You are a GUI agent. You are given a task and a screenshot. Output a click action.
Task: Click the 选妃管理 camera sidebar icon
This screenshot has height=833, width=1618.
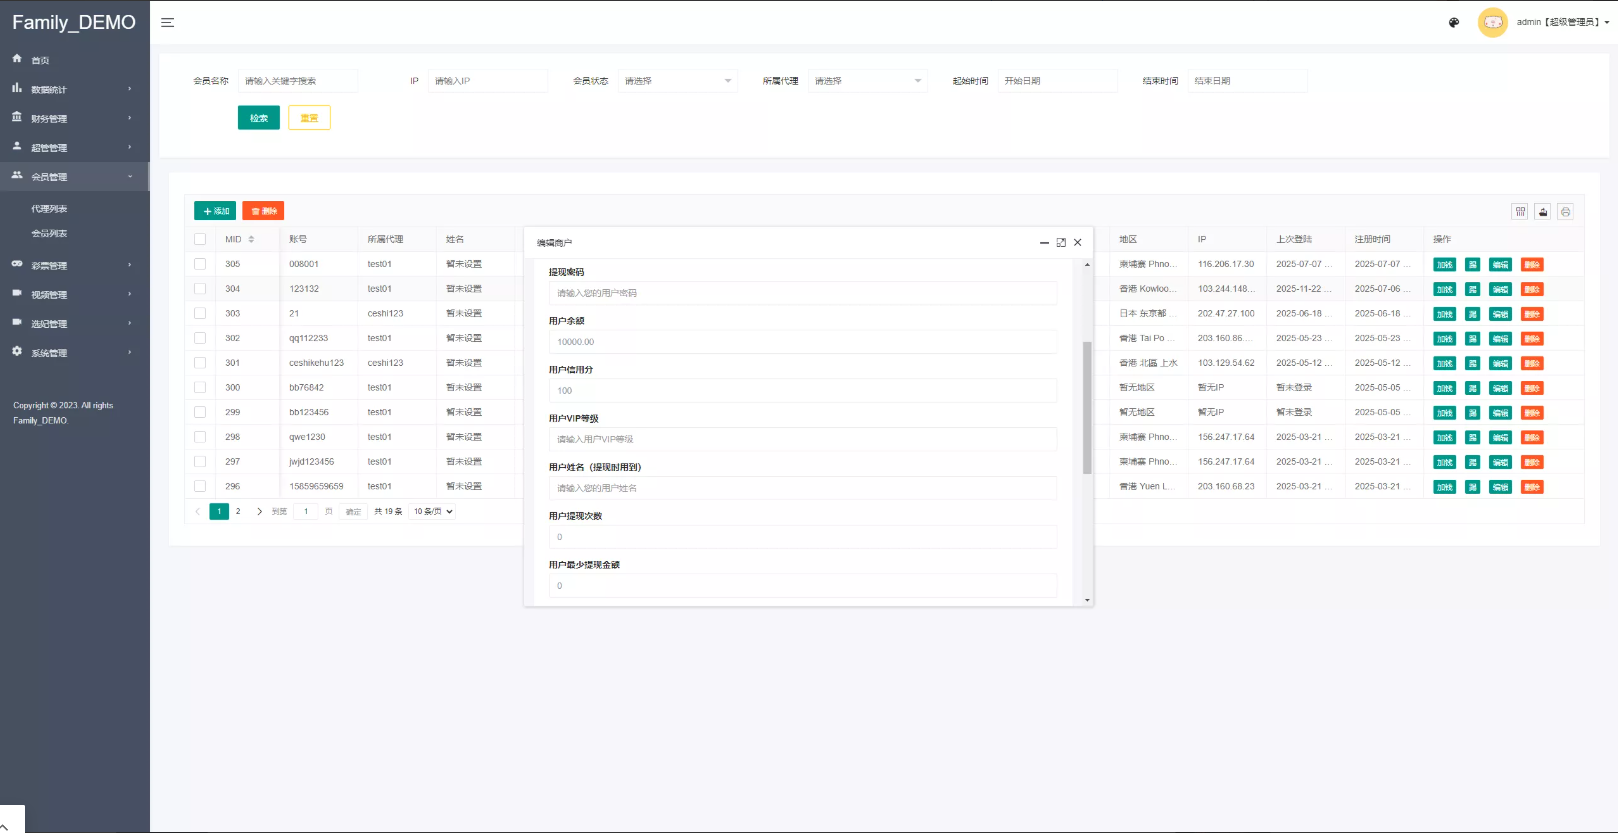point(17,322)
